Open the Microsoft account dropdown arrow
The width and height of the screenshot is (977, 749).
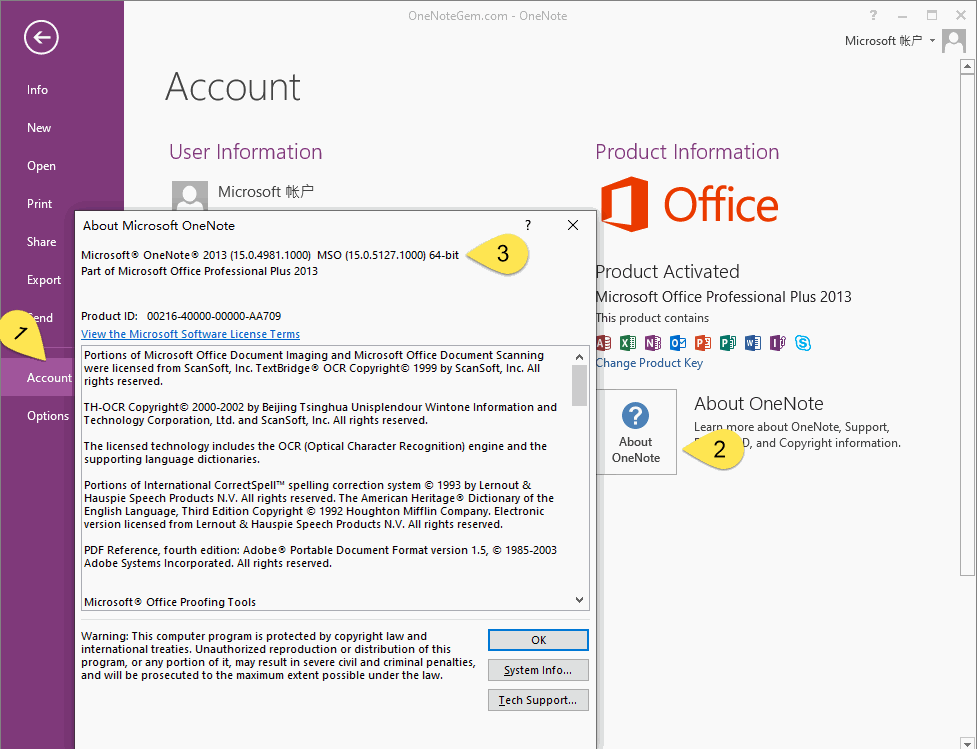[932, 41]
